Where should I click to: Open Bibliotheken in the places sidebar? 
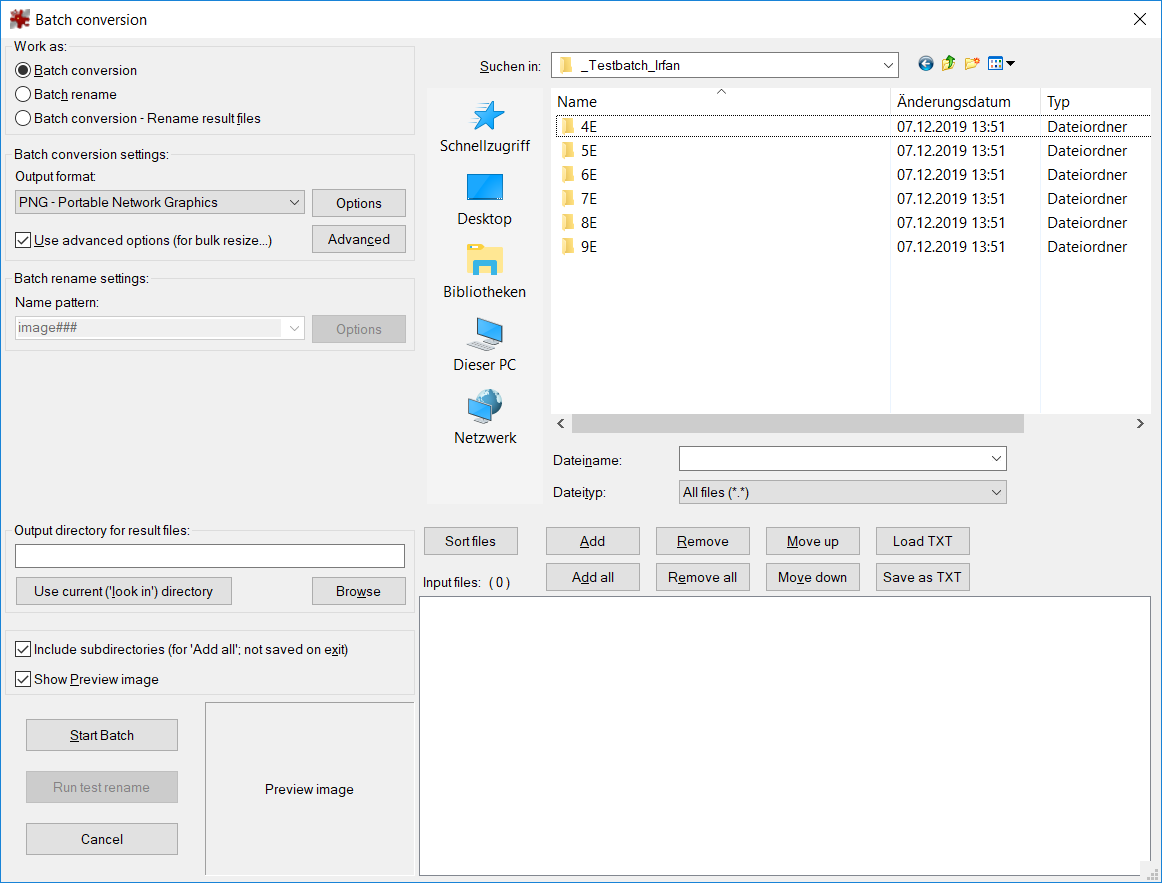pyautogui.click(x=485, y=273)
